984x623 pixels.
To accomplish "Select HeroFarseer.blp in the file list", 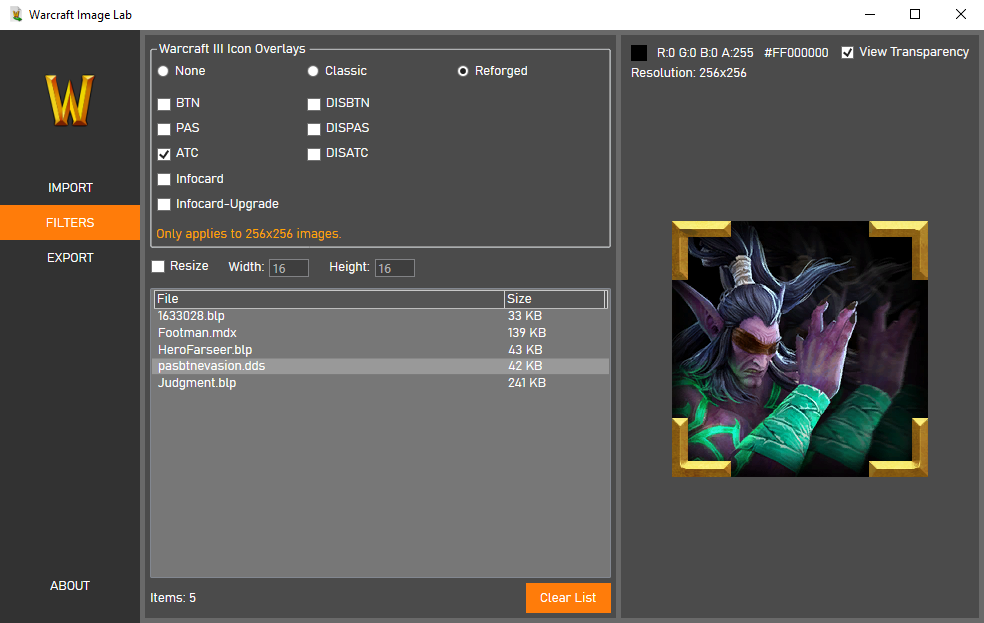I will click(x=380, y=350).
